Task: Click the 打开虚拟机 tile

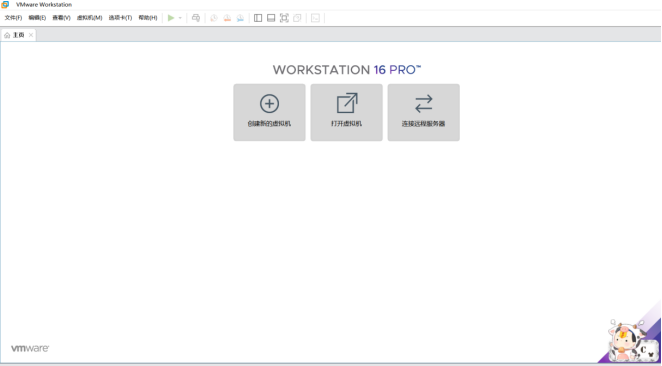Action: click(347, 112)
